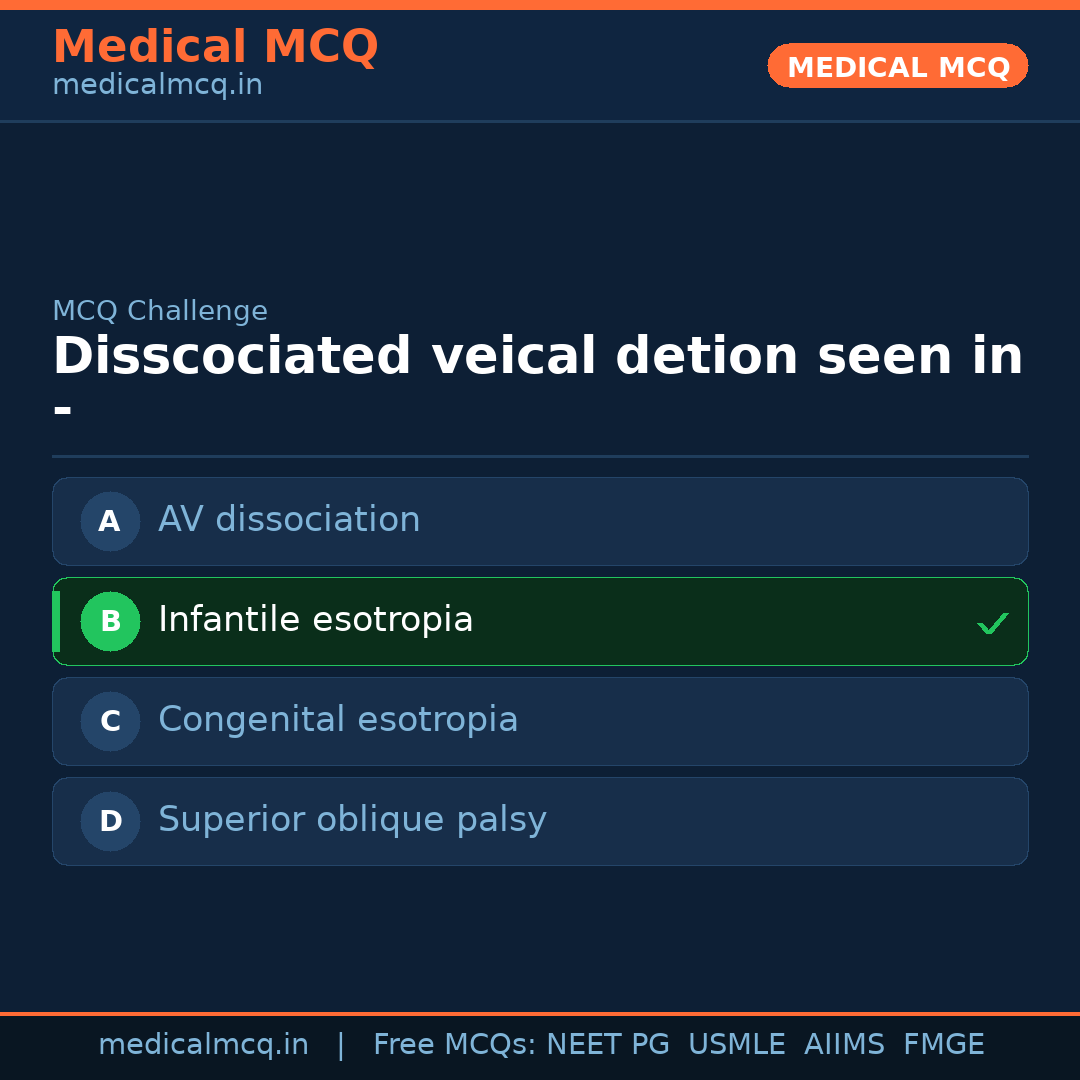The width and height of the screenshot is (1080, 1080).
Task: Pick the Congenital esotropia answer text
Action: pos(338,720)
